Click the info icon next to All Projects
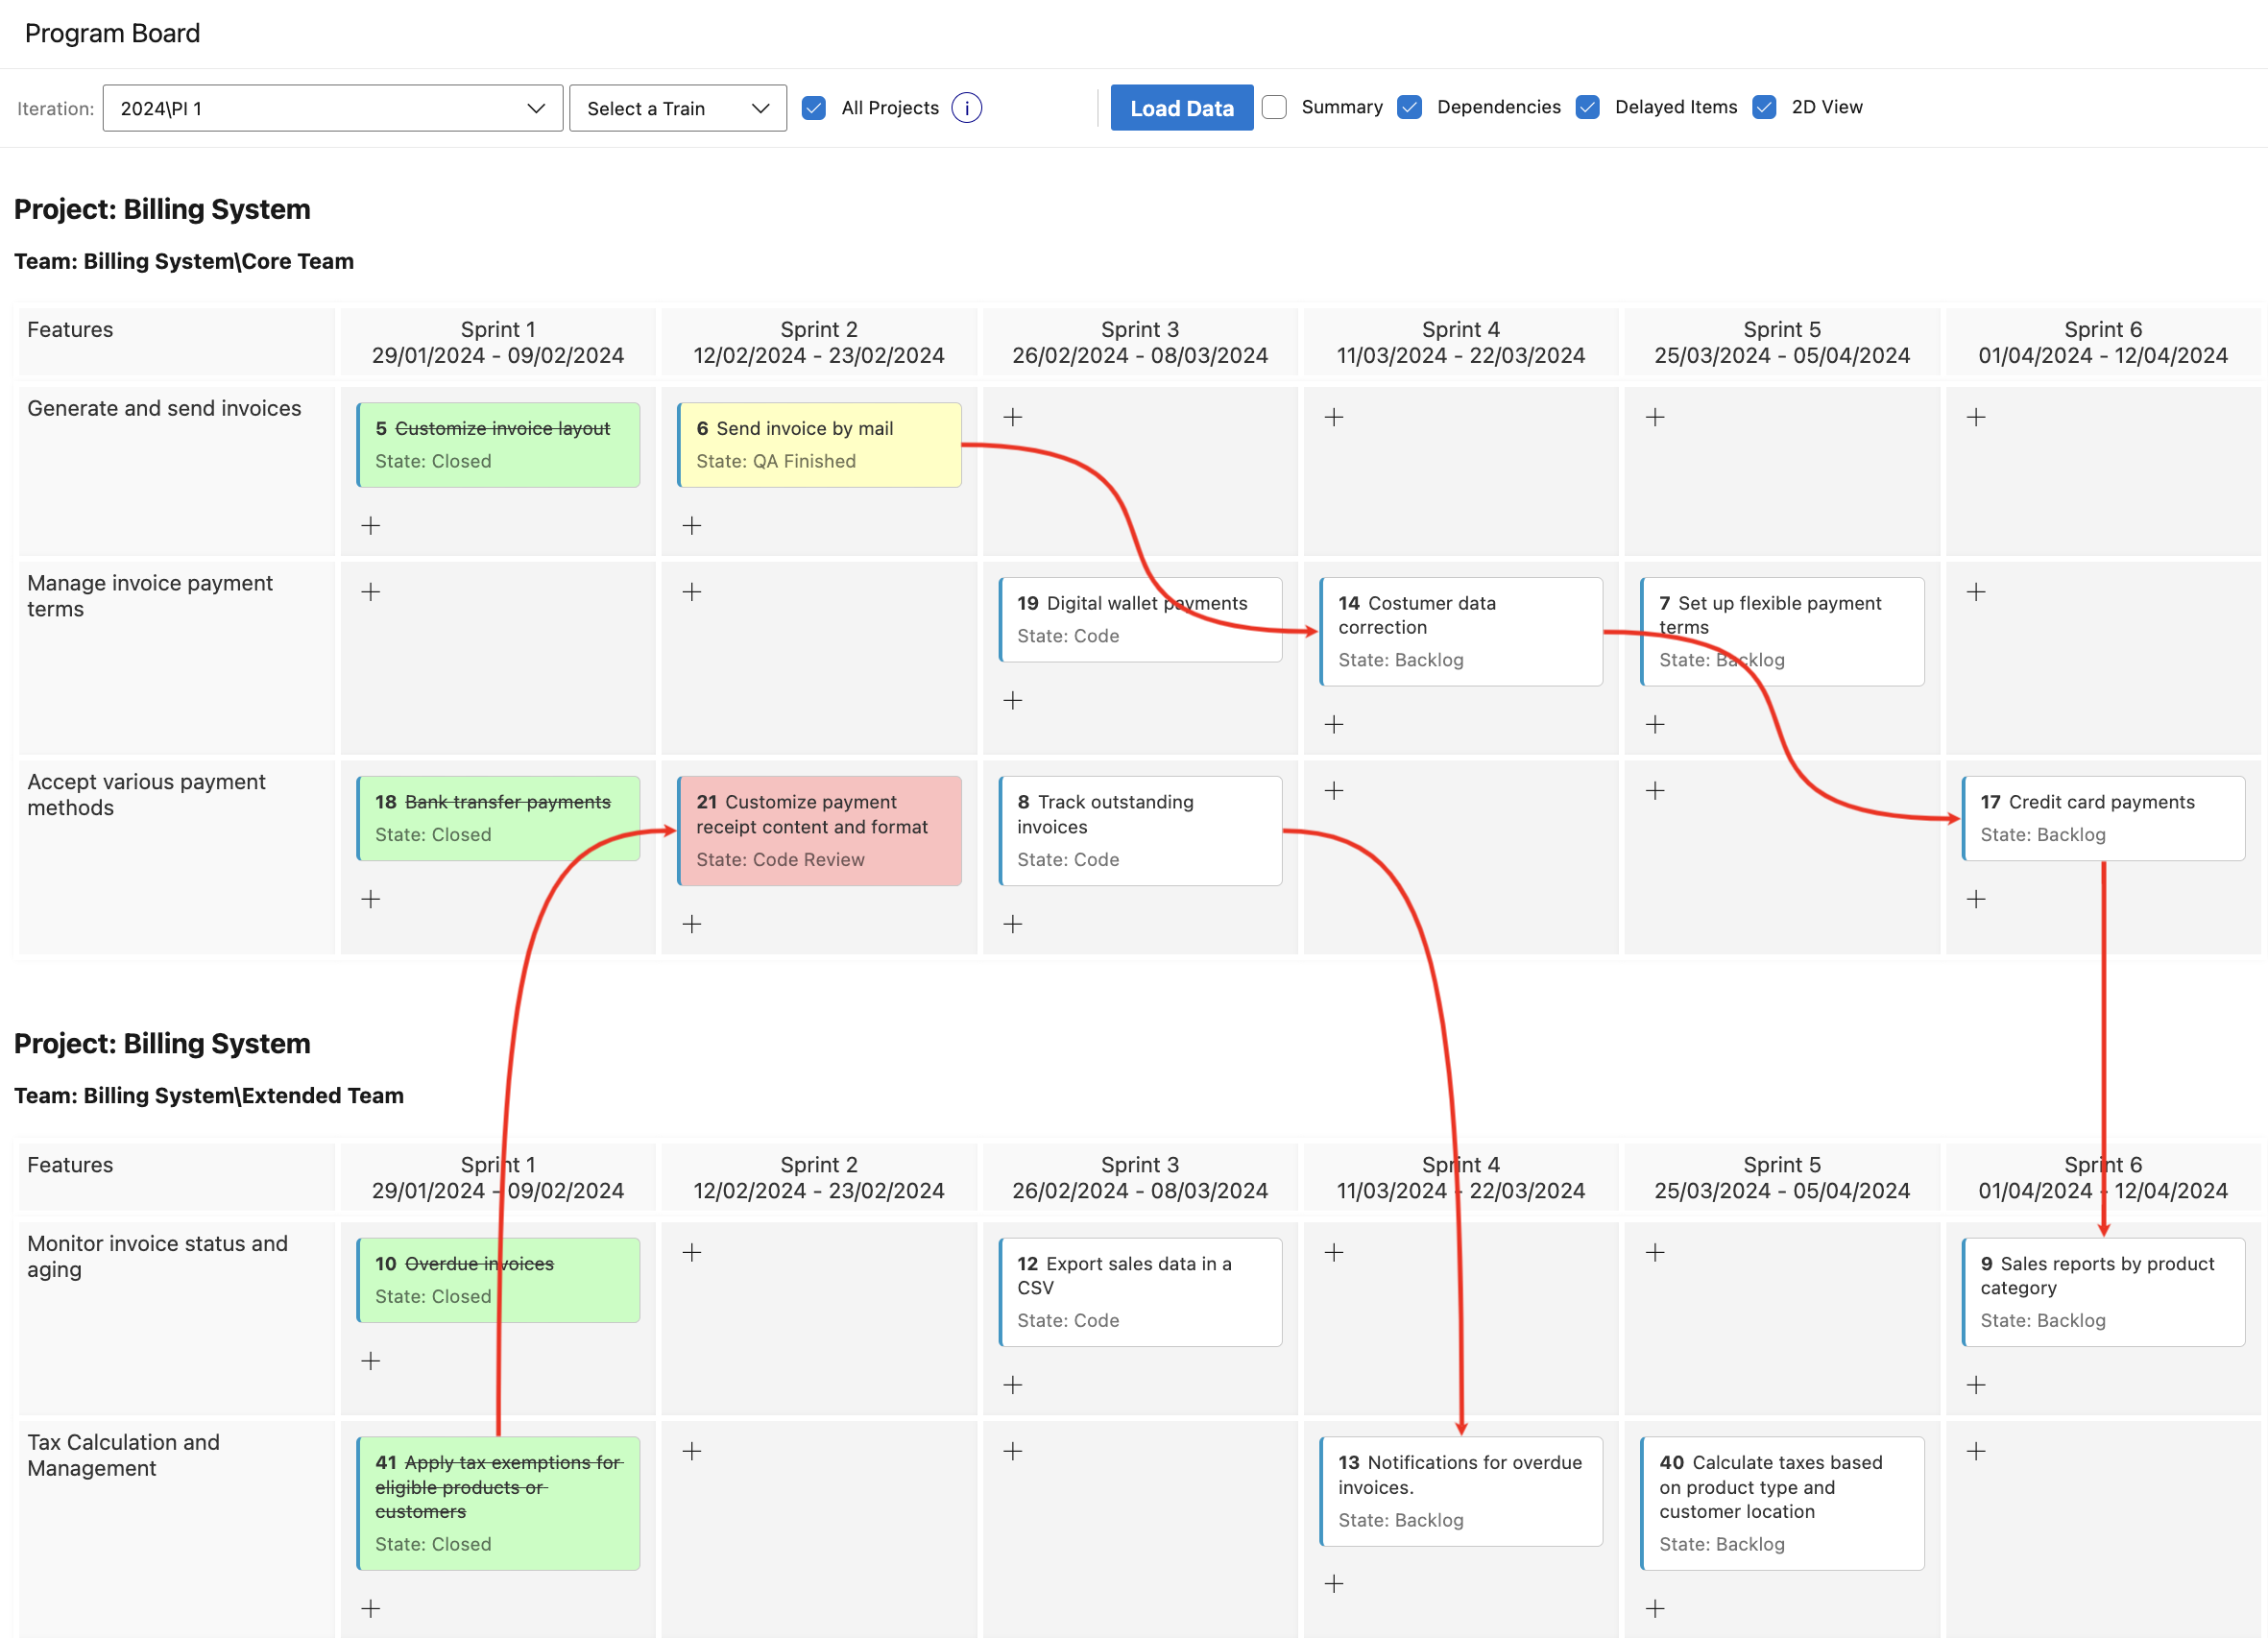Image resolution: width=2268 pixels, height=1638 pixels. 970,108
